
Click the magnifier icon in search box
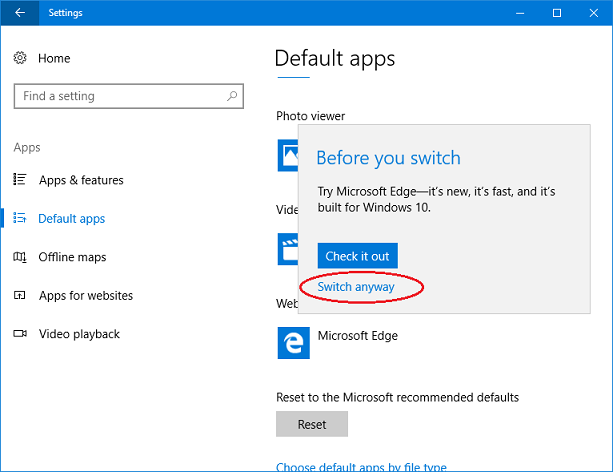point(232,96)
